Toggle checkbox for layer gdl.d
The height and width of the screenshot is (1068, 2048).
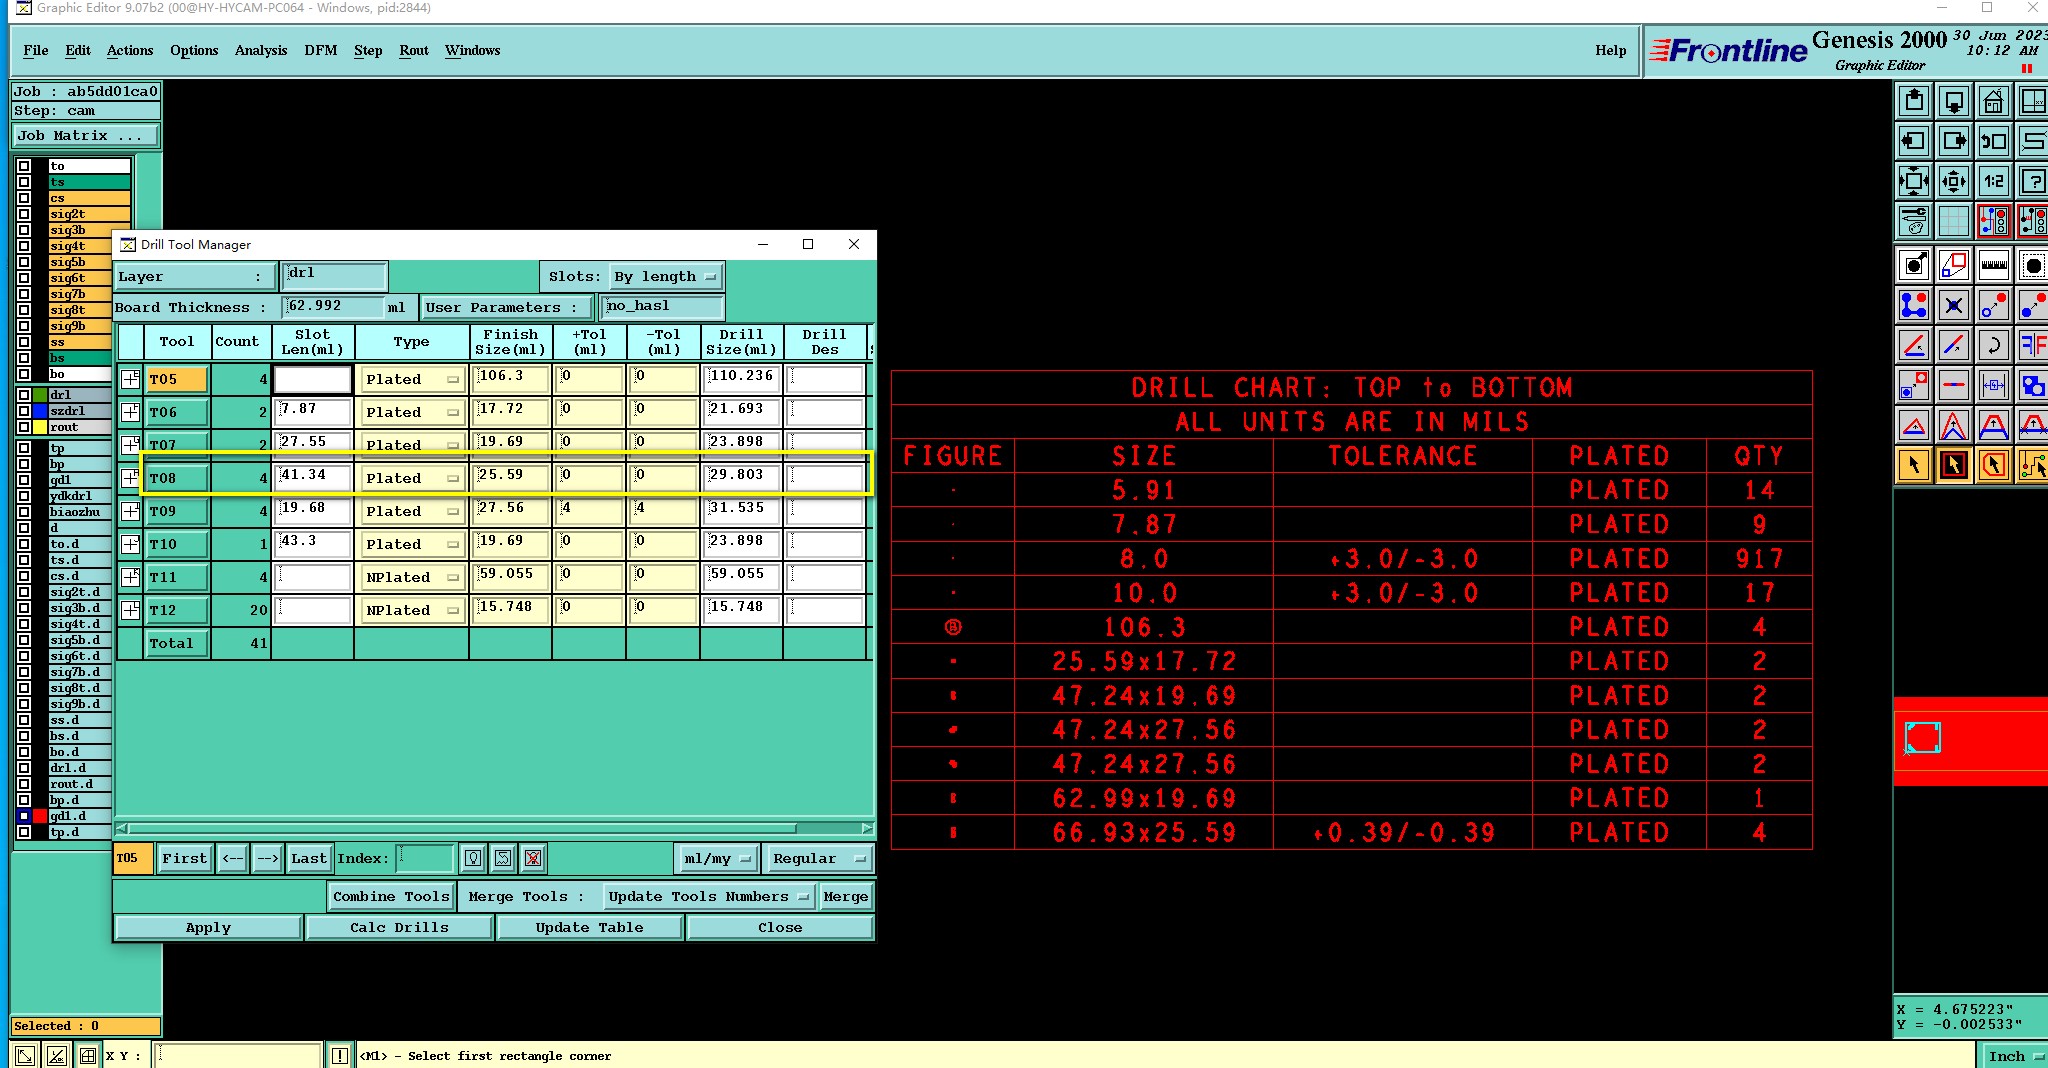tap(24, 816)
